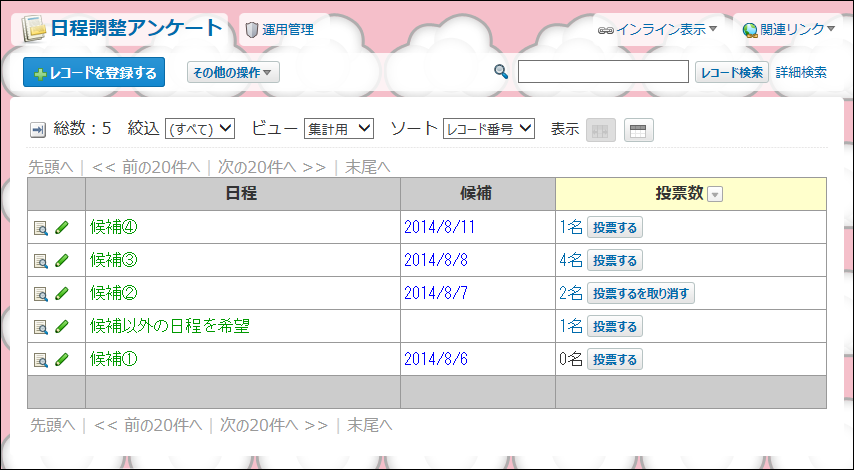
Task: Expand the その他の操作 menu
Action: point(233,72)
